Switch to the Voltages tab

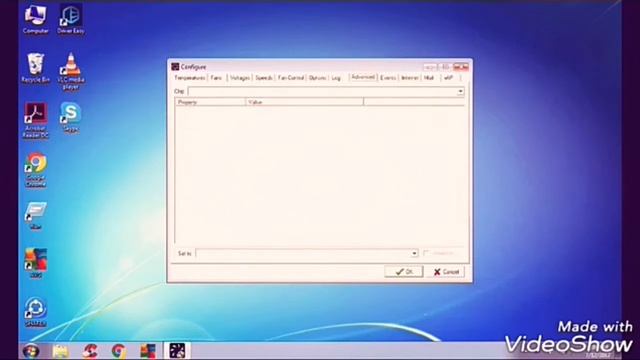pos(240,78)
